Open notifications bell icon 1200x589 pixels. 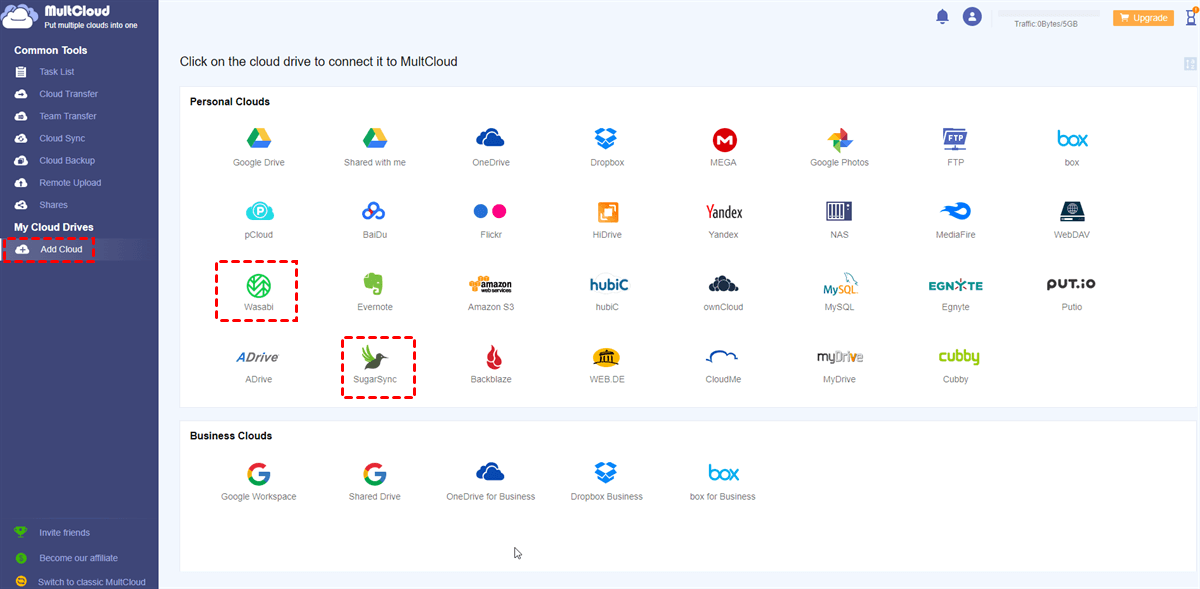(x=942, y=17)
